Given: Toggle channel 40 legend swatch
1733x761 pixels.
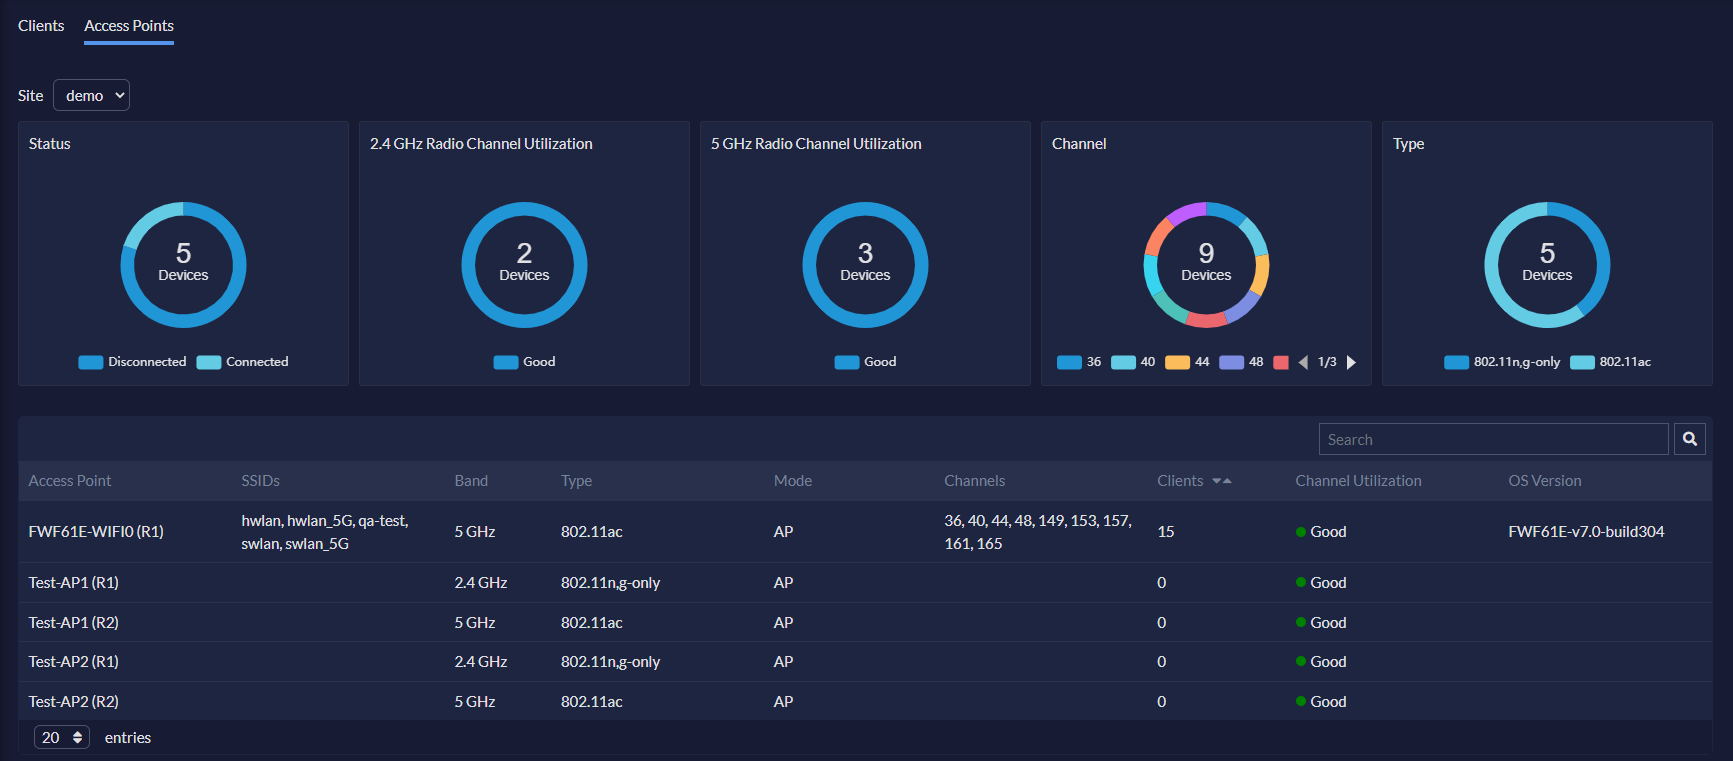Looking at the screenshot, I should (1123, 362).
